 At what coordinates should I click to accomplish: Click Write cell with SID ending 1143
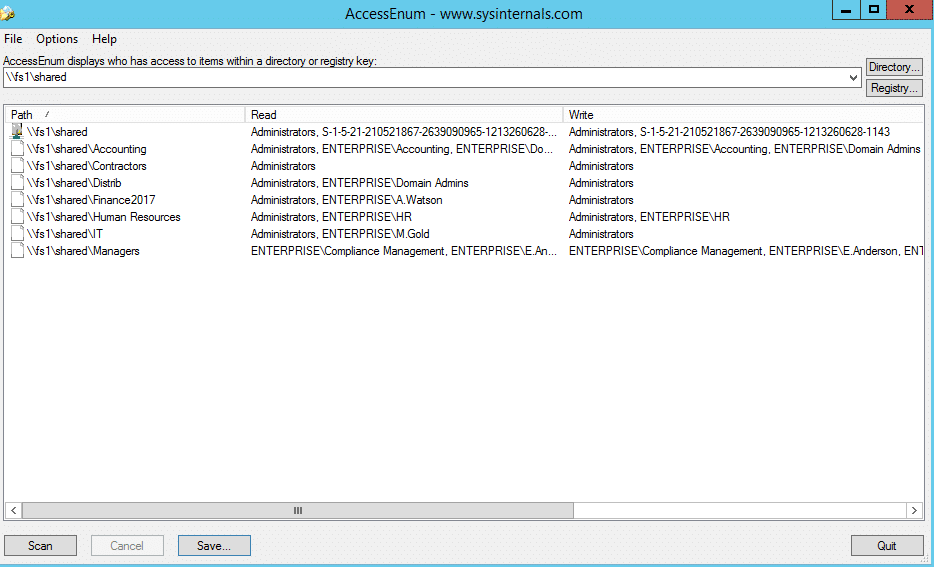point(729,132)
